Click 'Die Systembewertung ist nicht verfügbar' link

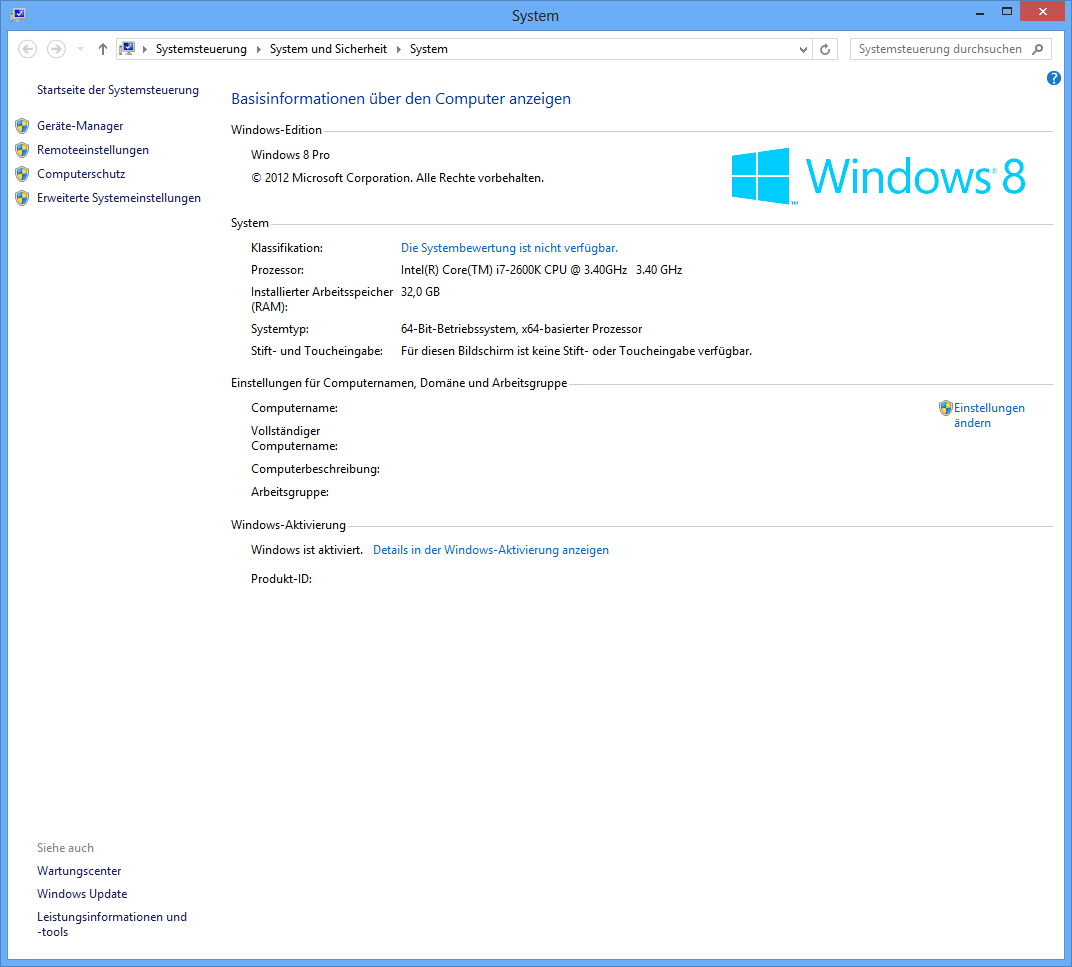click(509, 248)
